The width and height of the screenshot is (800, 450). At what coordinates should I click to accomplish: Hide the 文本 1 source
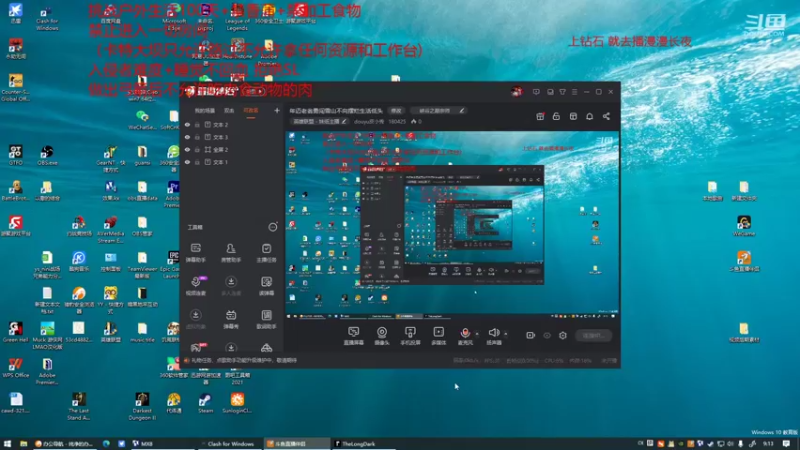pos(187,162)
